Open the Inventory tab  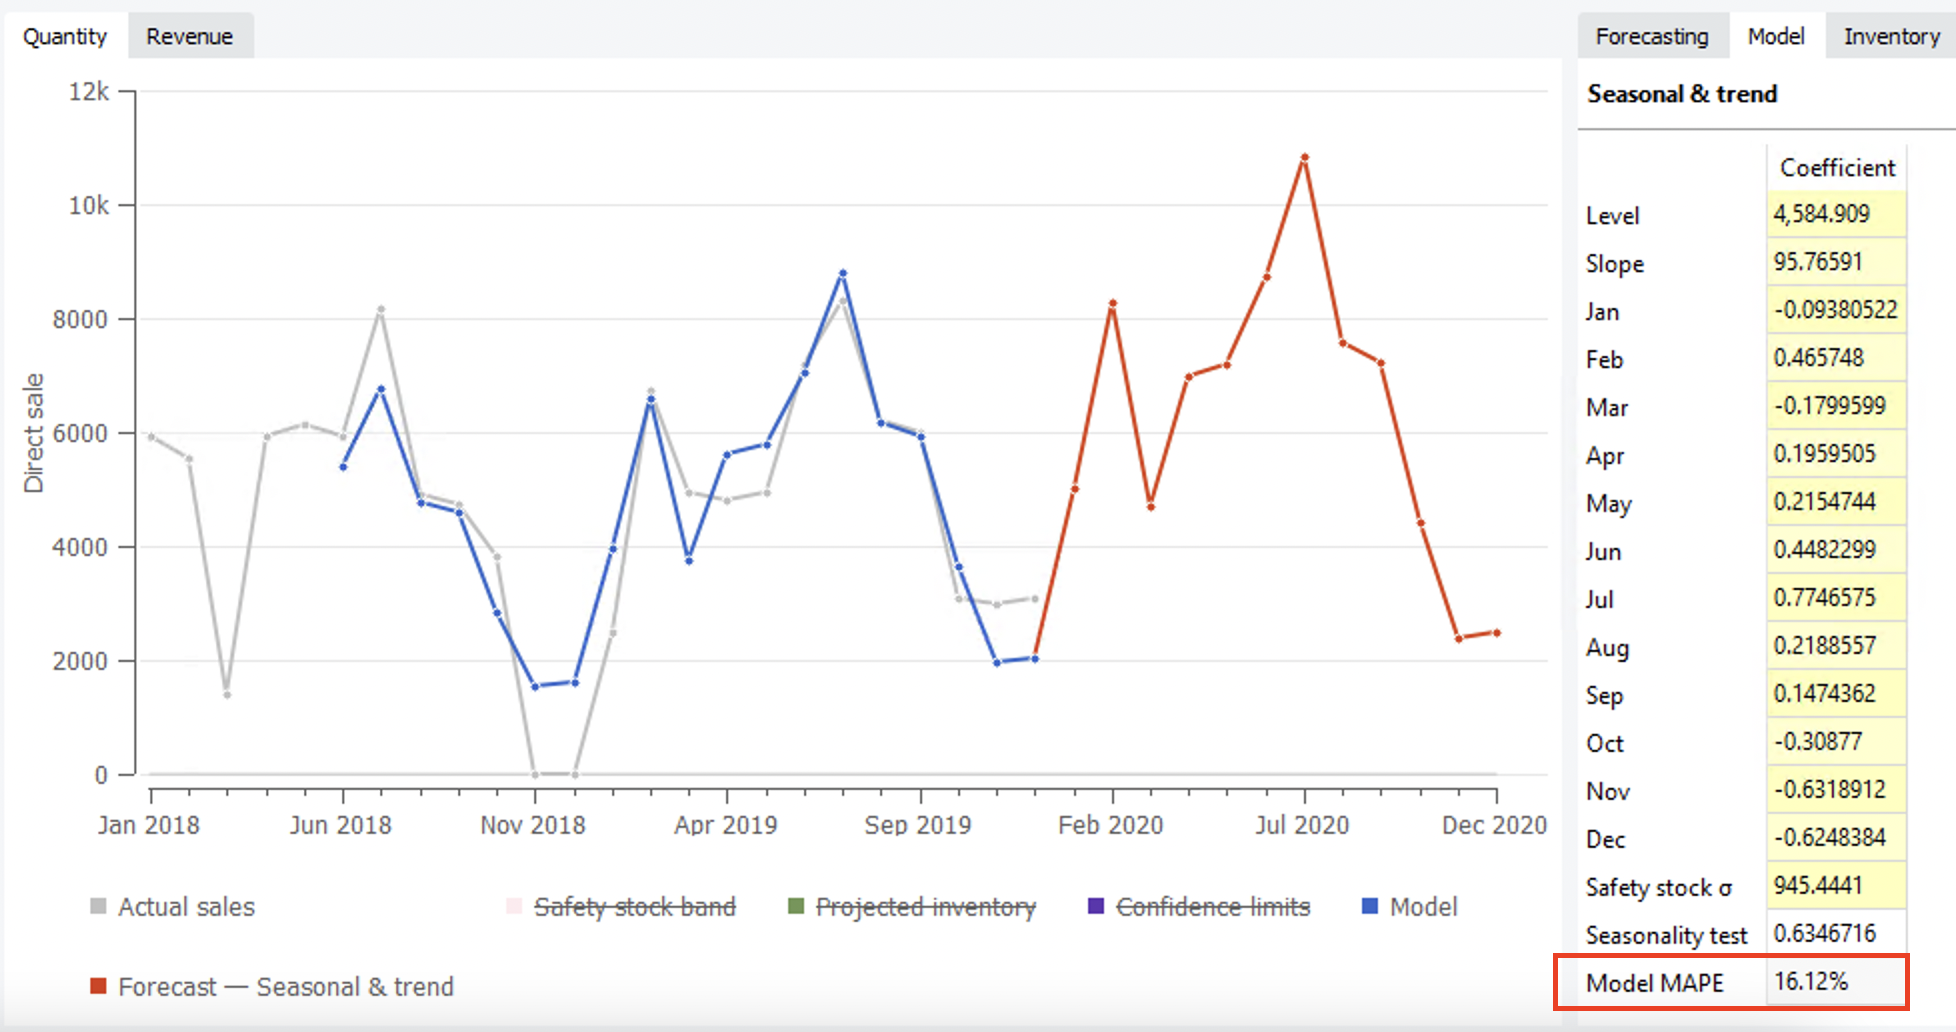[x=1891, y=36]
